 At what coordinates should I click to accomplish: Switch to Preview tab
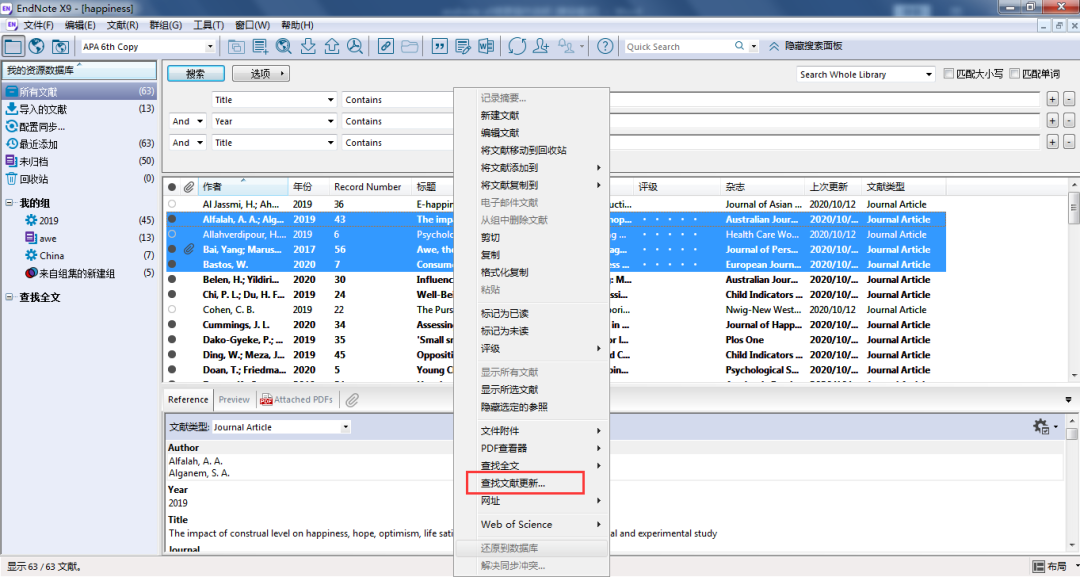pos(234,399)
